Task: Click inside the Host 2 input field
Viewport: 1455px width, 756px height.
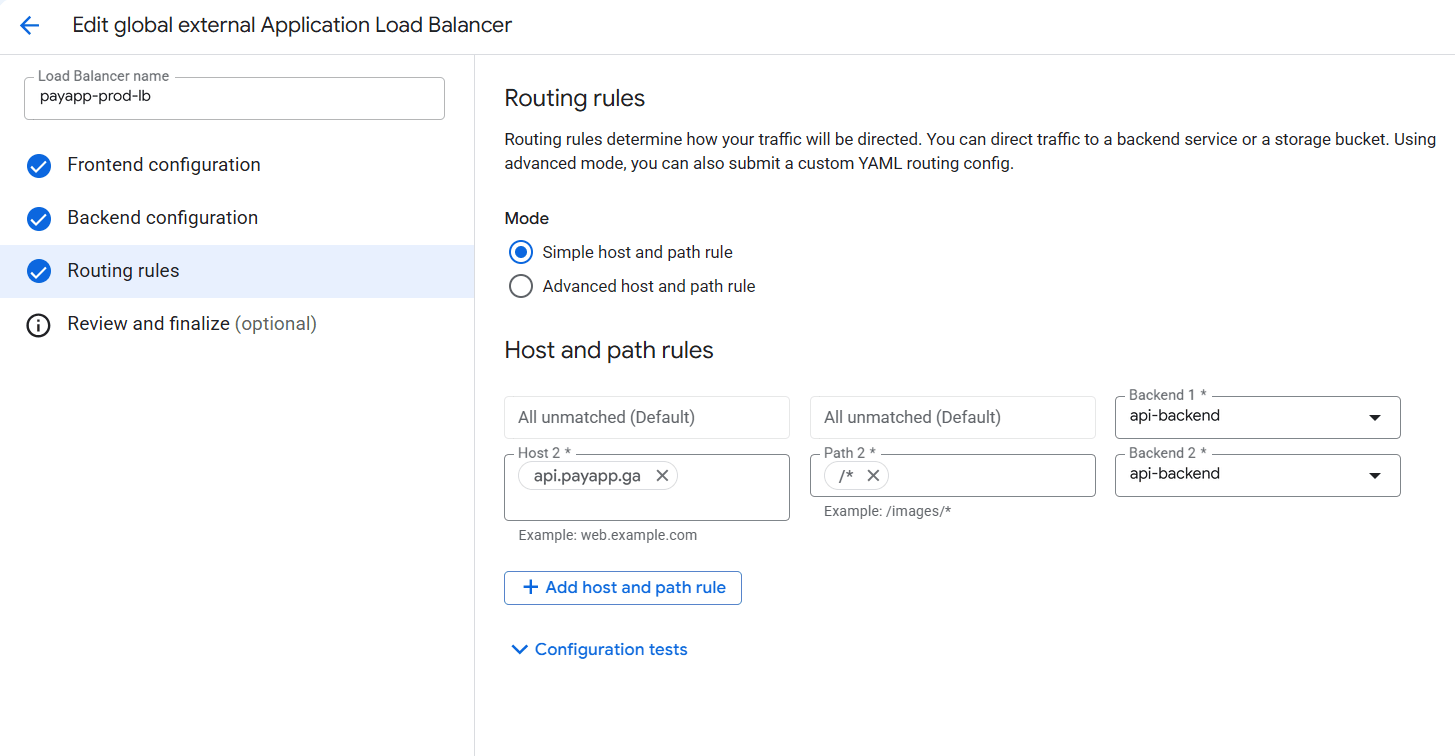Action: 647,488
